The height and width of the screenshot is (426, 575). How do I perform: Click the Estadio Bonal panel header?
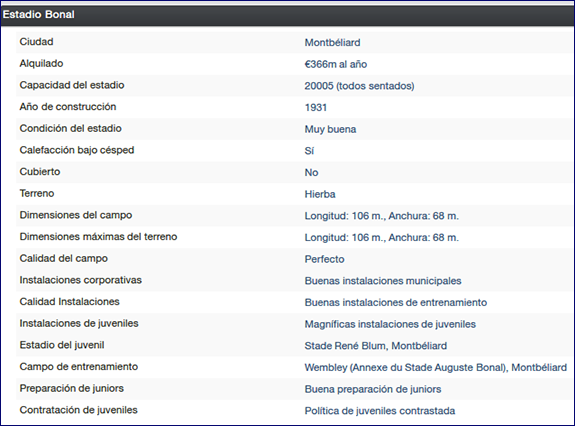288,15
